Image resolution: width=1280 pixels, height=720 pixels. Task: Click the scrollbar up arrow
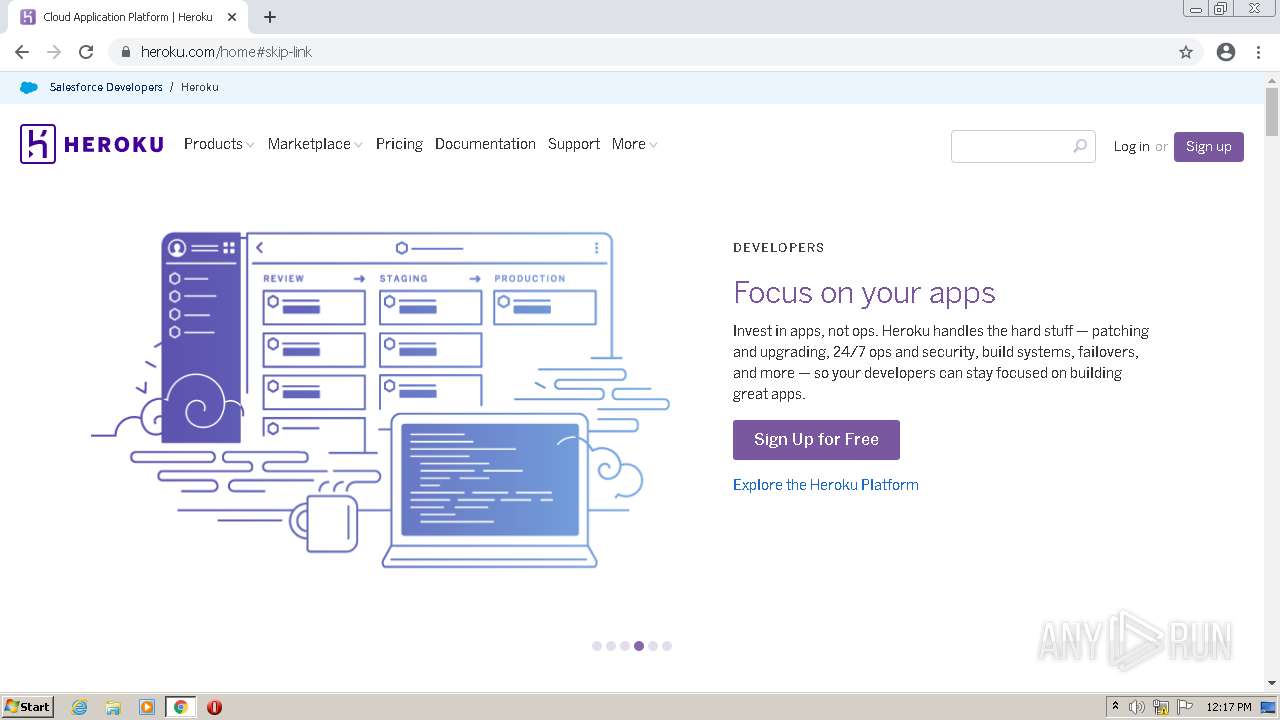[1272, 79]
